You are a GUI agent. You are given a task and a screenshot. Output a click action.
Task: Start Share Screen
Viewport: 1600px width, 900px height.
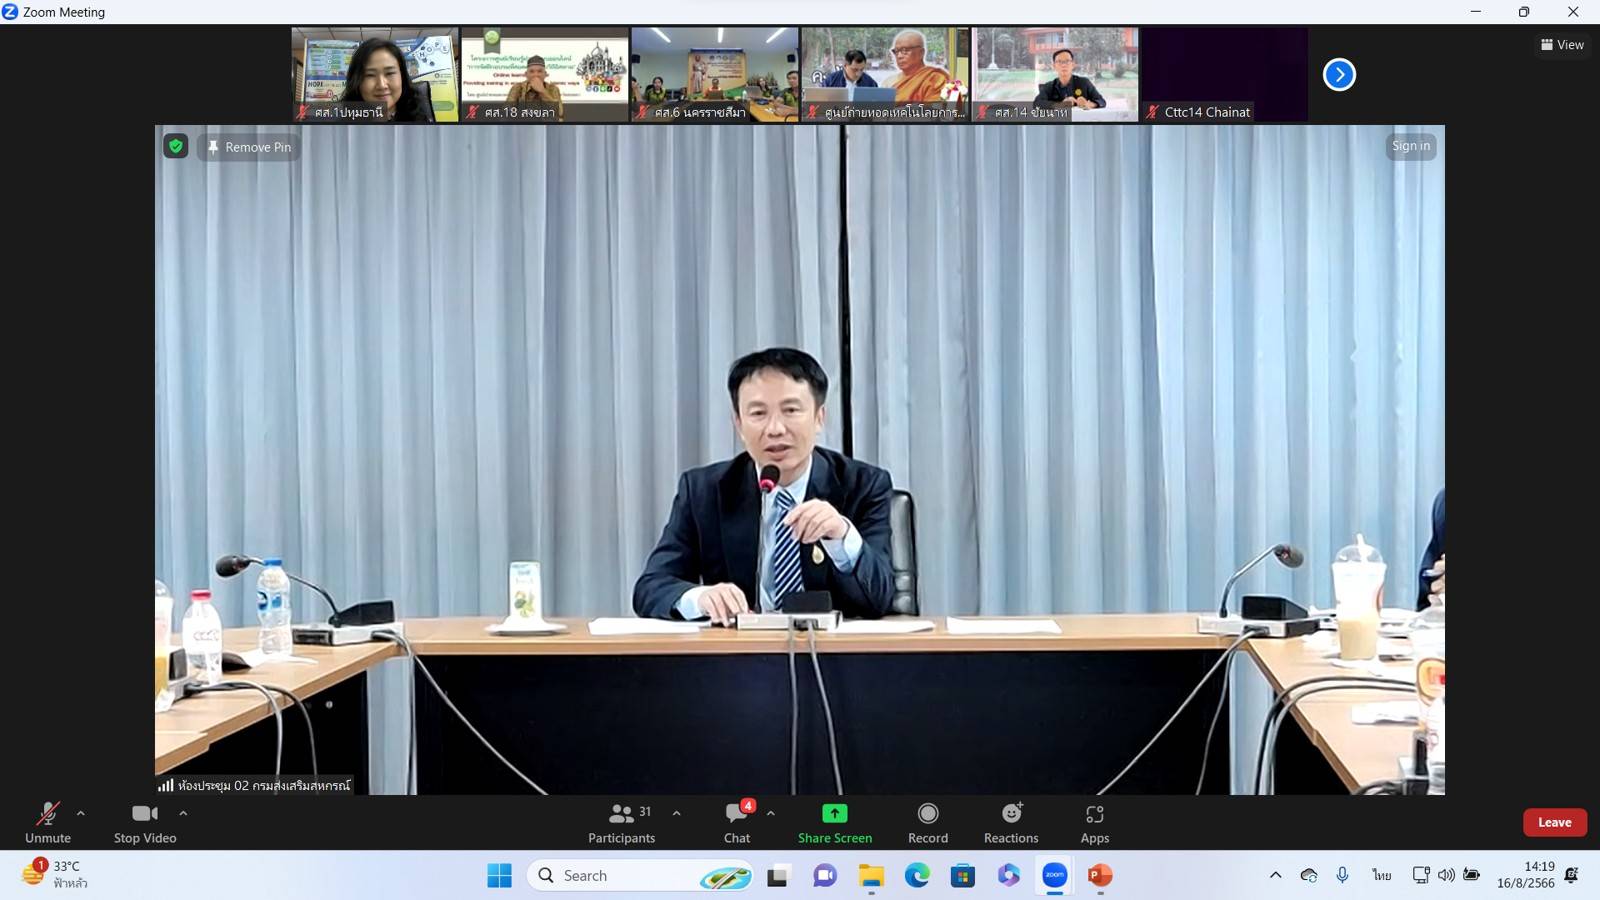pos(835,823)
